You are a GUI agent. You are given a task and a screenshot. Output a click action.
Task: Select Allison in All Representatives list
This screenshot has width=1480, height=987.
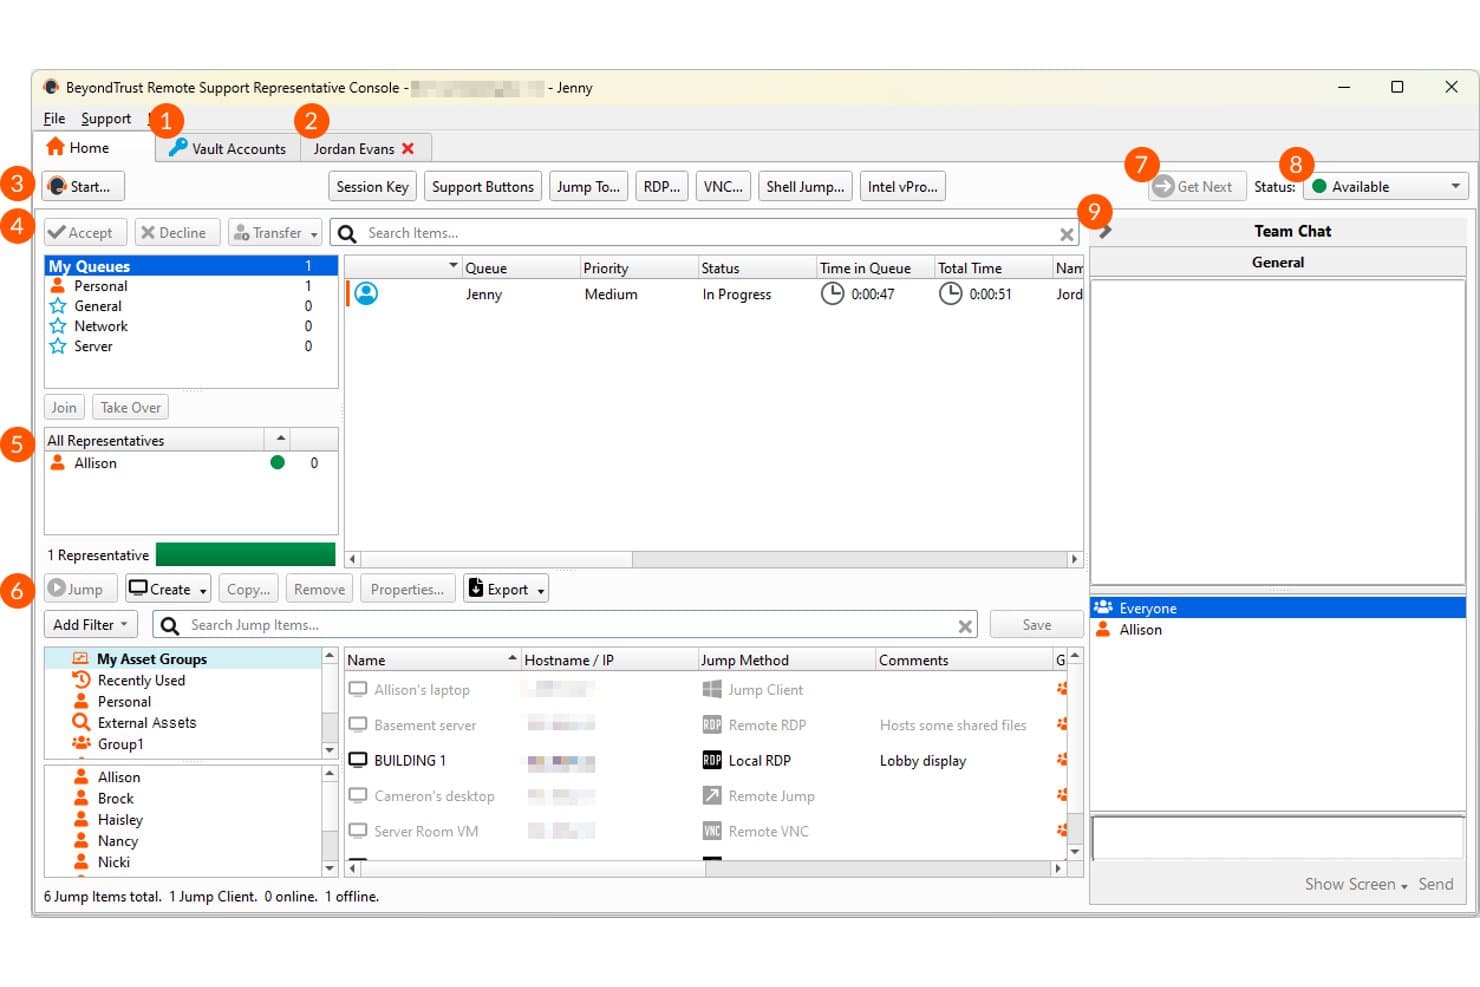(x=190, y=463)
